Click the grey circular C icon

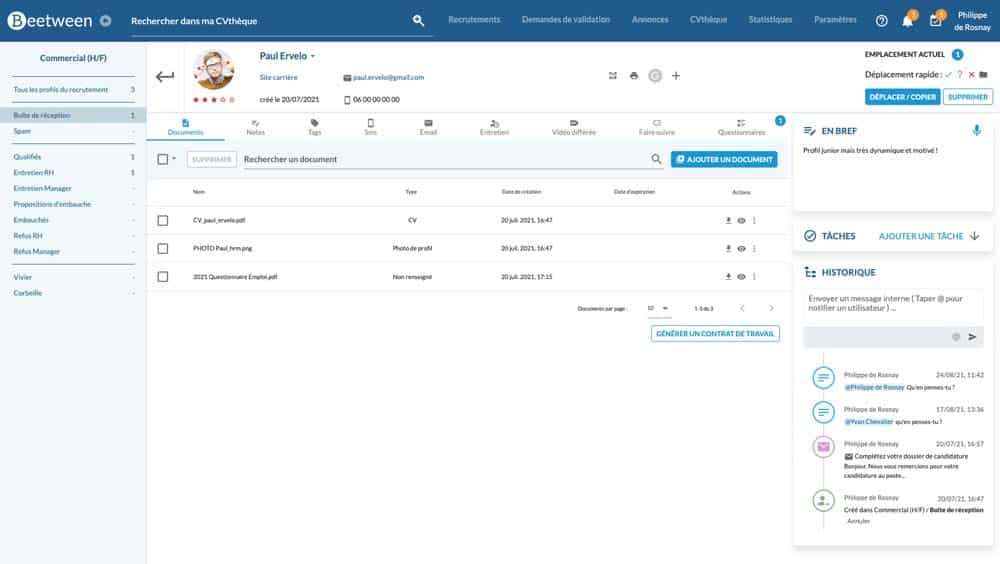click(655, 76)
